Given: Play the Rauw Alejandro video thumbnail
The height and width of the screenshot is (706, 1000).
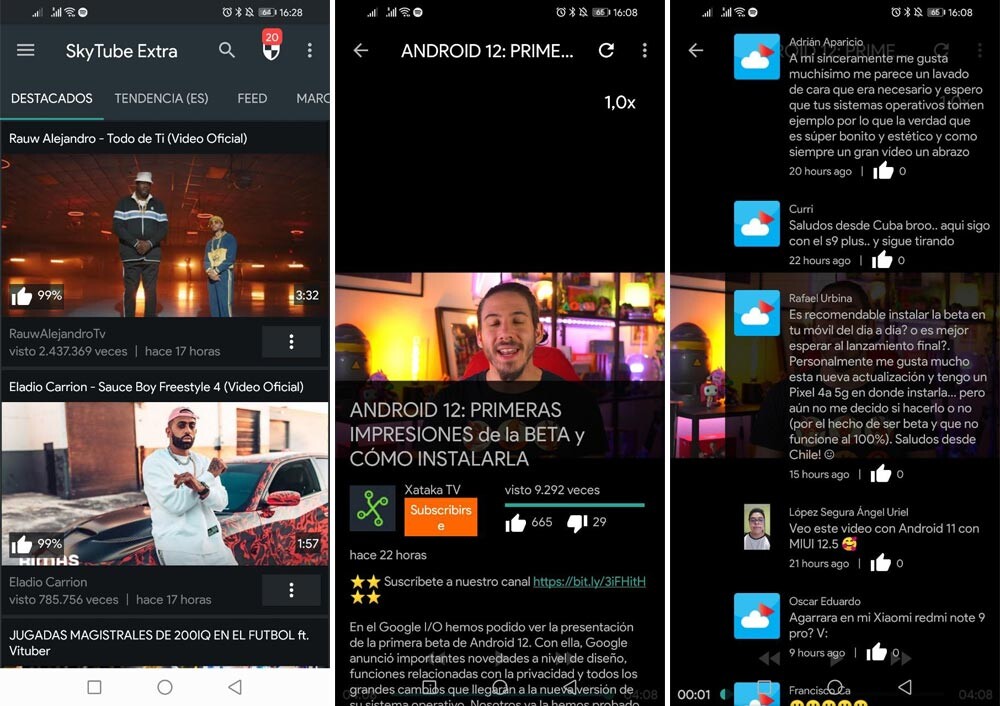Looking at the screenshot, I should pyautogui.click(x=165, y=235).
